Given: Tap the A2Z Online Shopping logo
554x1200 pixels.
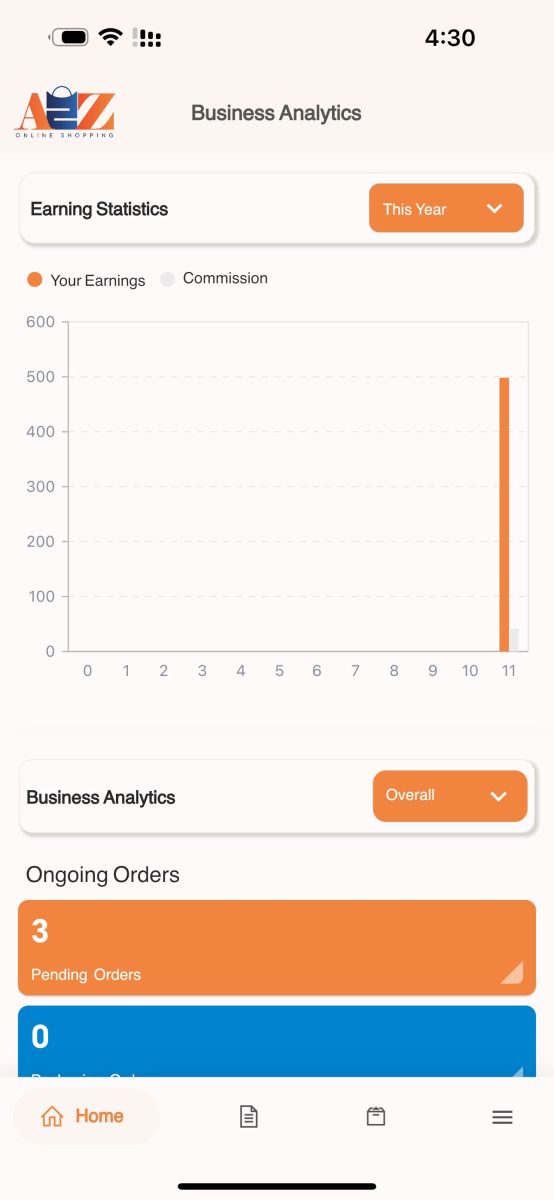Looking at the screenshot, I should (x=65, y=112).
